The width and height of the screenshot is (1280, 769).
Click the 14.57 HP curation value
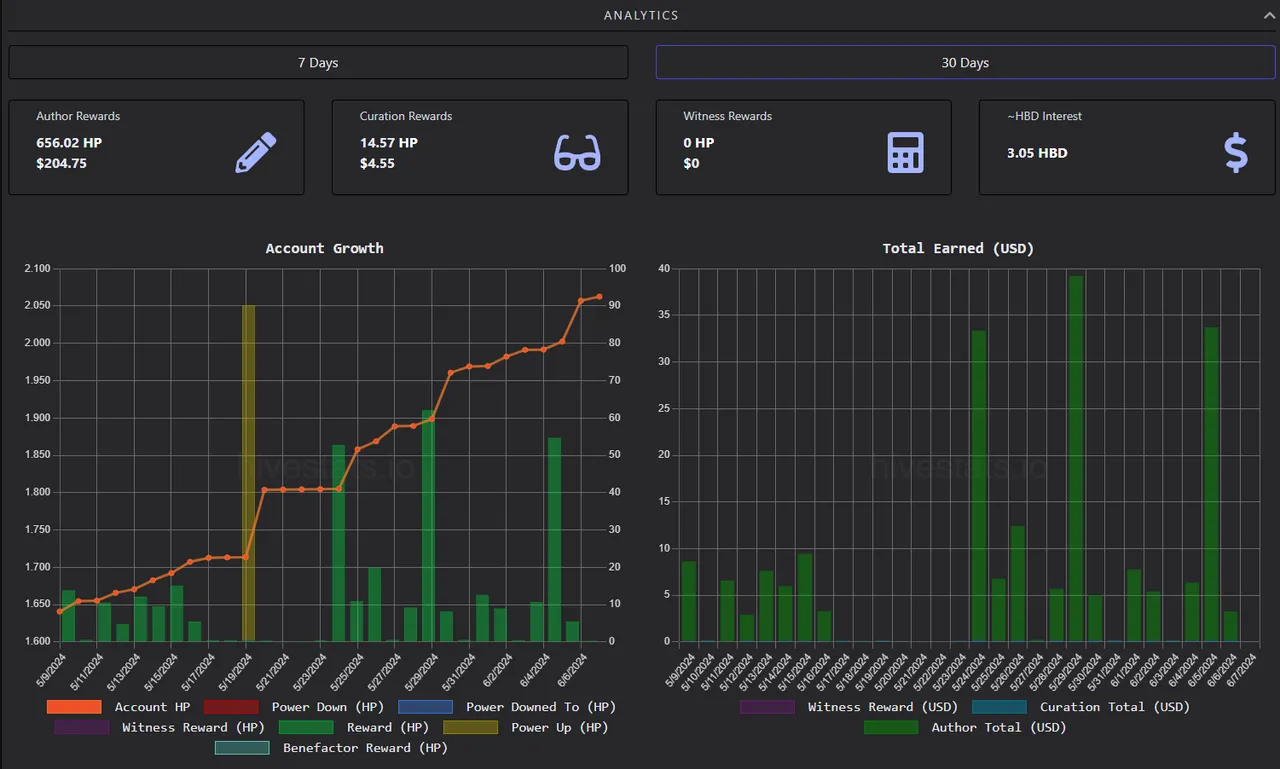pos(389,143)
